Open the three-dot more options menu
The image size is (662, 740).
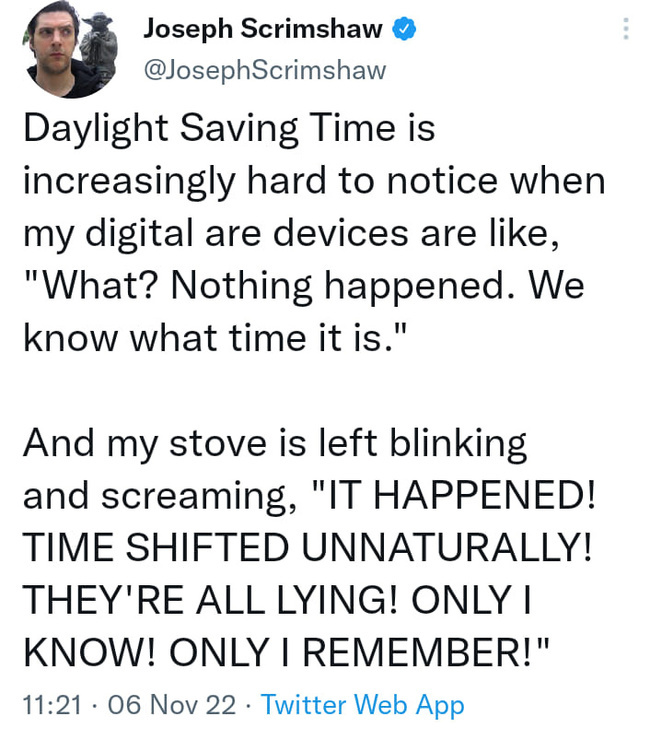coord(626,29)
